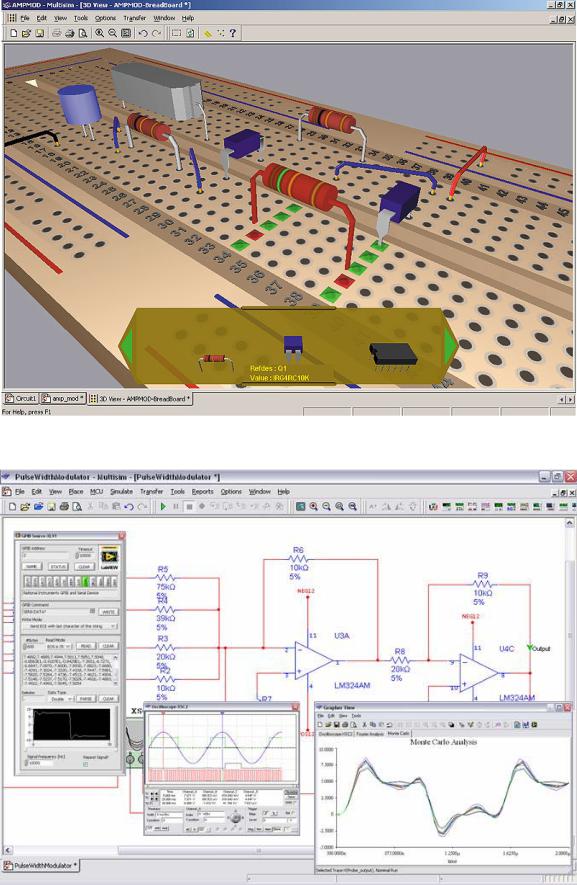Image resolution: width=577 pixels, height=885 pixels.
Task: Click Open file icon in AMPMOD toolbar
Action: click(26, 33)
